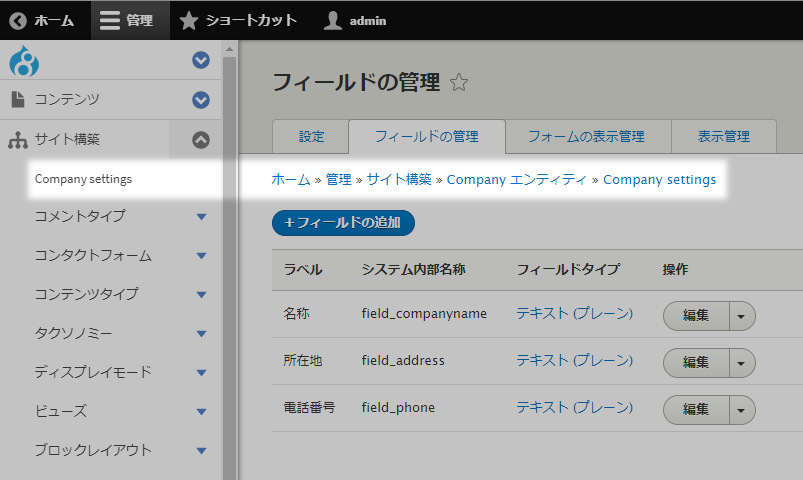Switch to the フォームの表示管理 tab
This screenshot has height=480, width=803.
pyautogui.click(x=586, y=137)
